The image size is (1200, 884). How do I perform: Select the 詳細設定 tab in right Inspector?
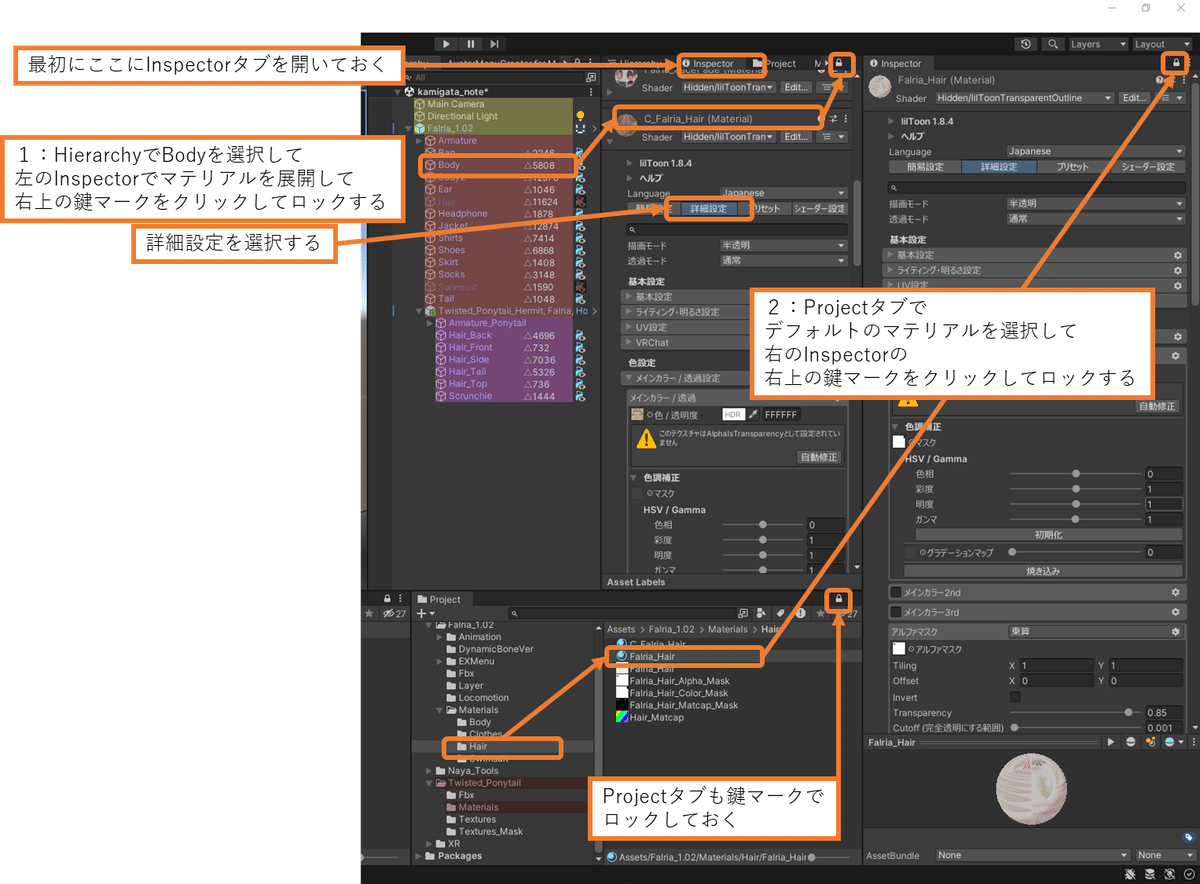(x=998, y=167)
